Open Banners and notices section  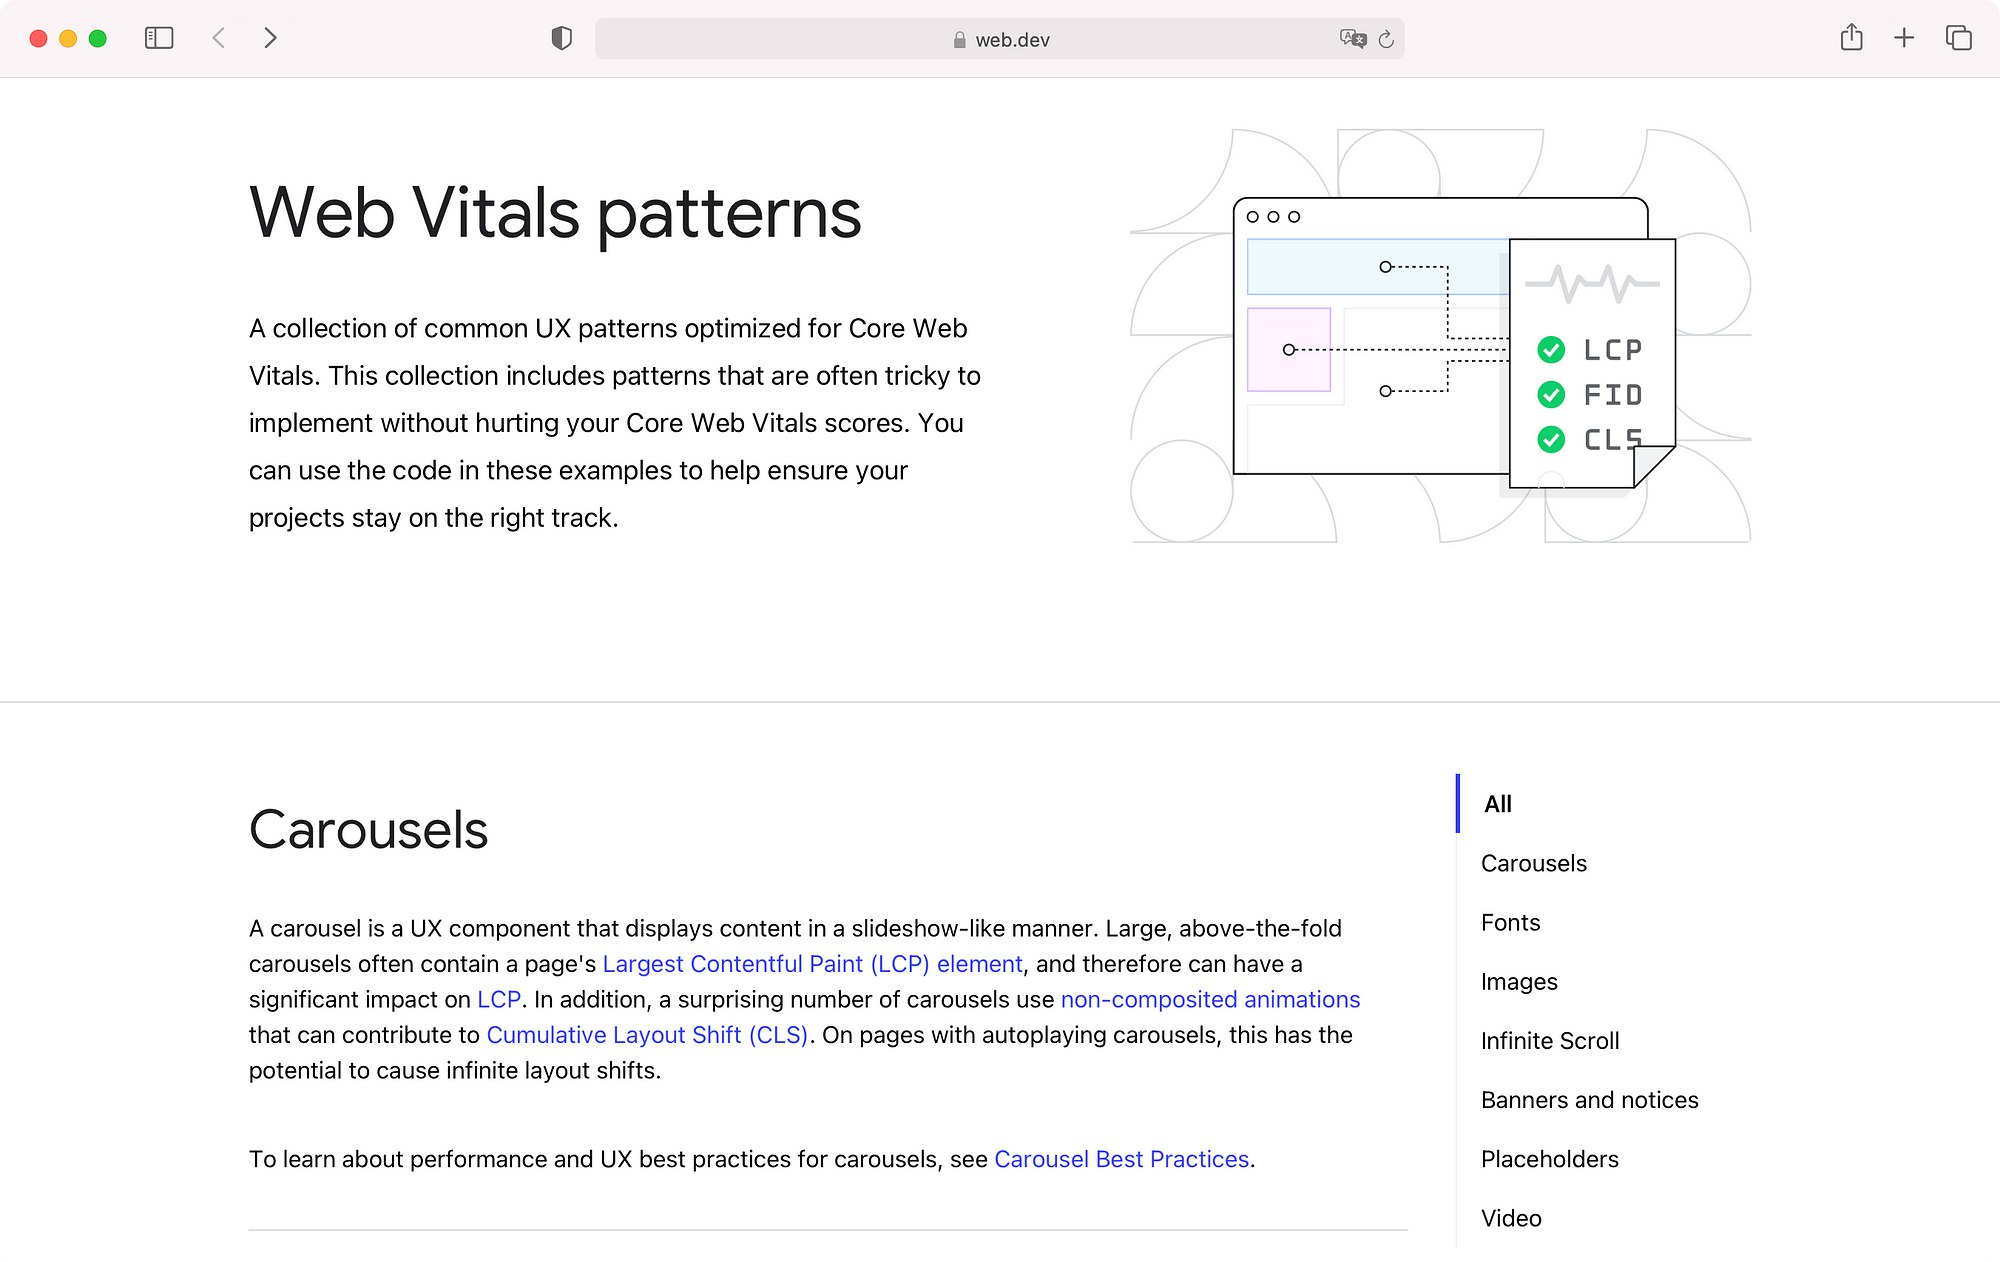[x=1589, y=1100]
